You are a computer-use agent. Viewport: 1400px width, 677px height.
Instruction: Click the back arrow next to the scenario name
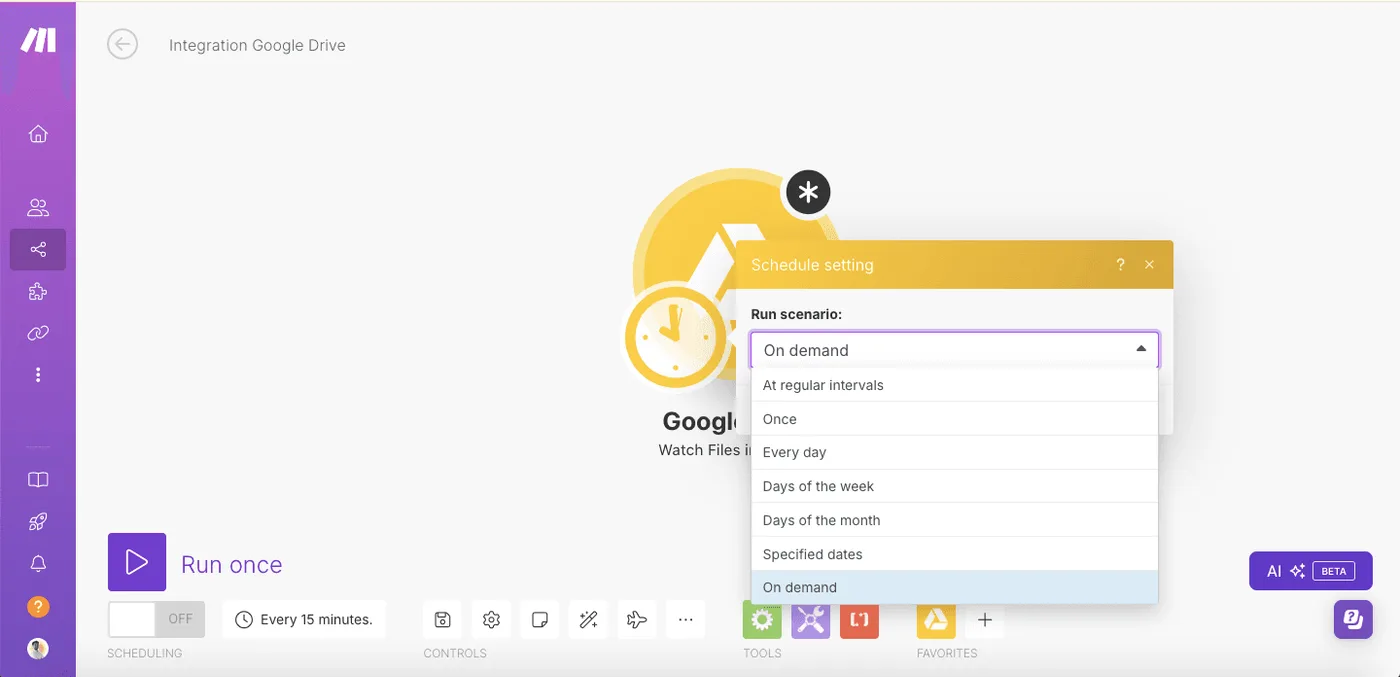click(x=122, y=44)
